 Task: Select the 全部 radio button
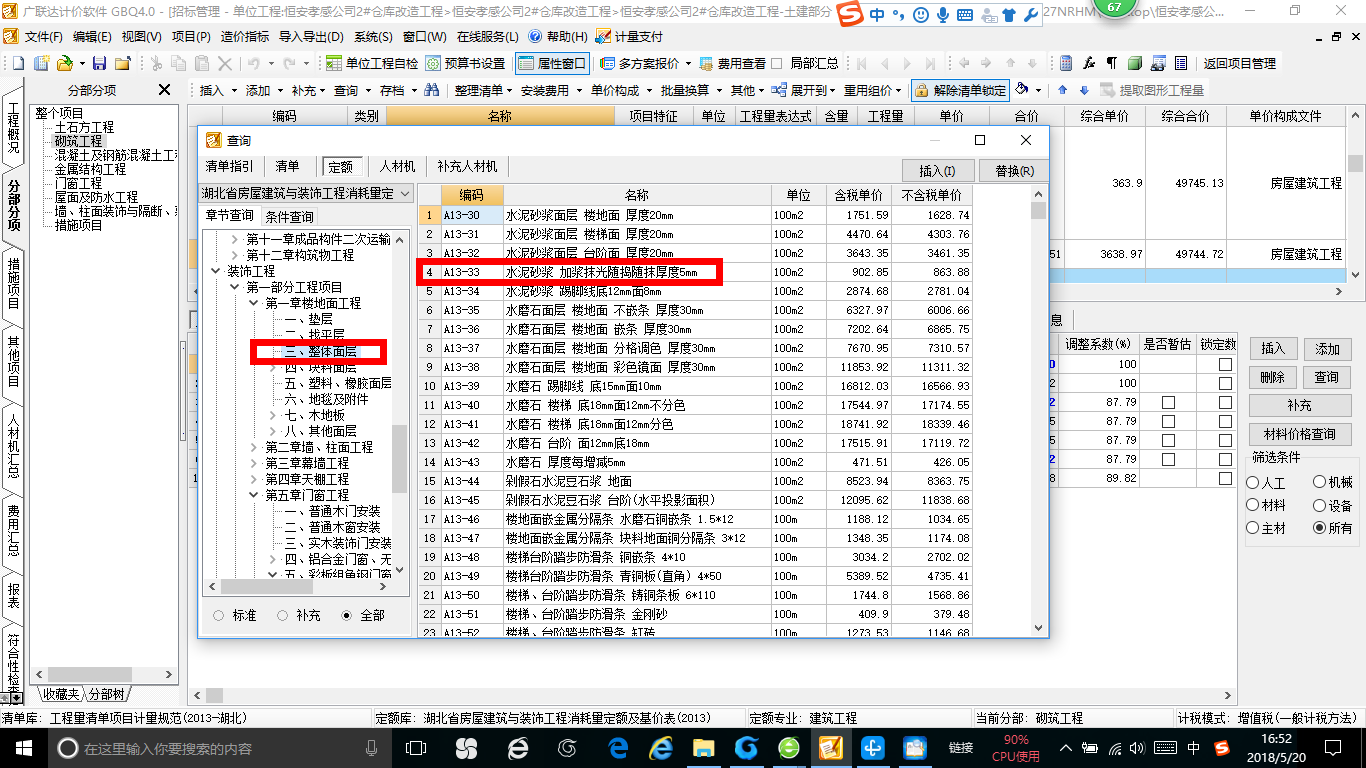coord(347,615)
